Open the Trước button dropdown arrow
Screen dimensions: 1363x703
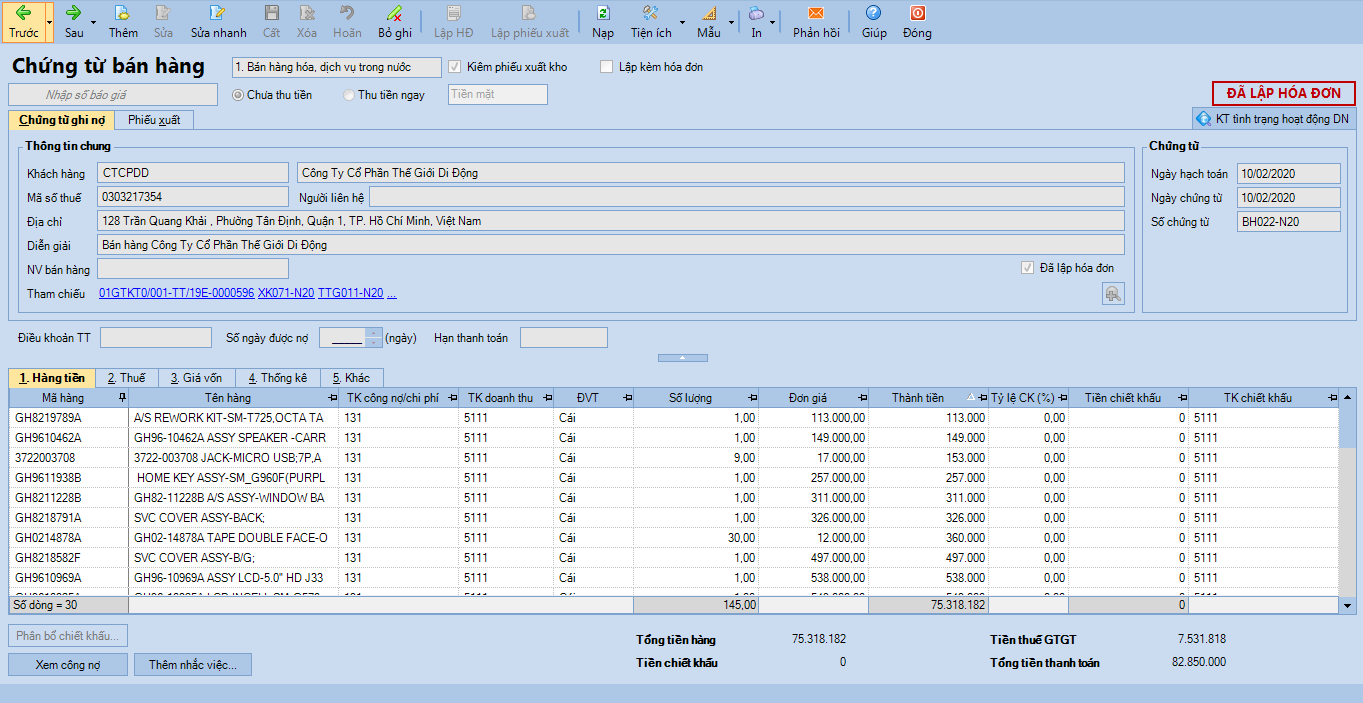coord(49,22)
